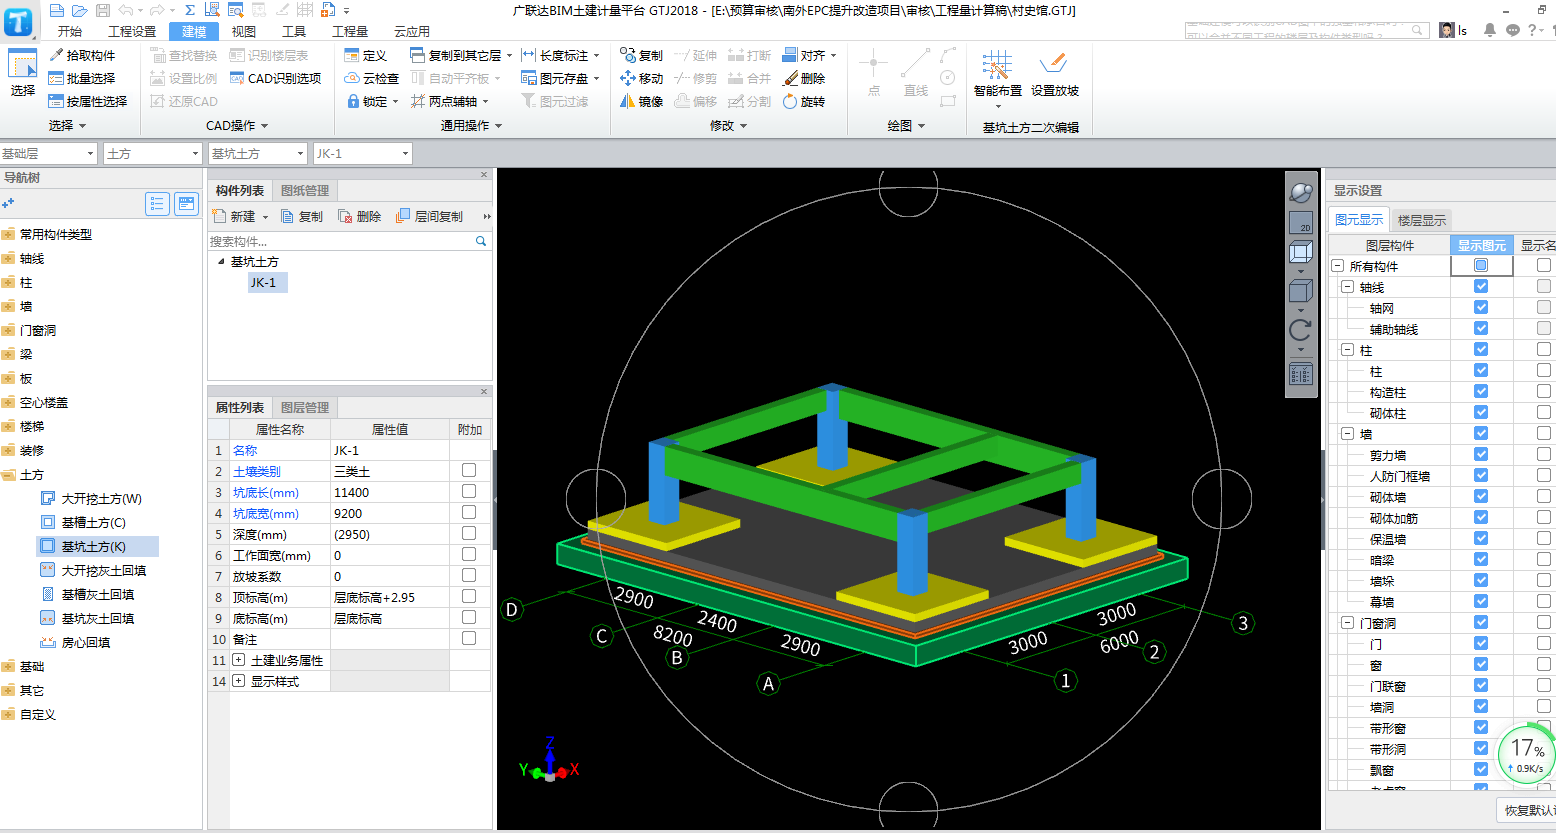Collapse the 门窗洞 group in display settings
Viewport: 1556px width, 833px height.
tap(1348, 623)
